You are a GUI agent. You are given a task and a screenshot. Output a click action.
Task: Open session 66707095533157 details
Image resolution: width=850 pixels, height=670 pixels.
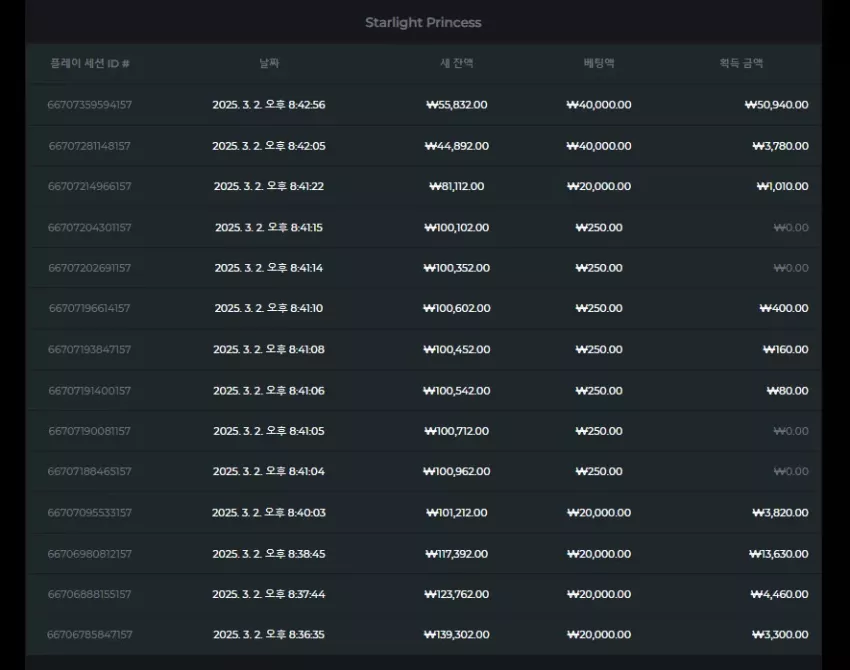coord(89,512)
